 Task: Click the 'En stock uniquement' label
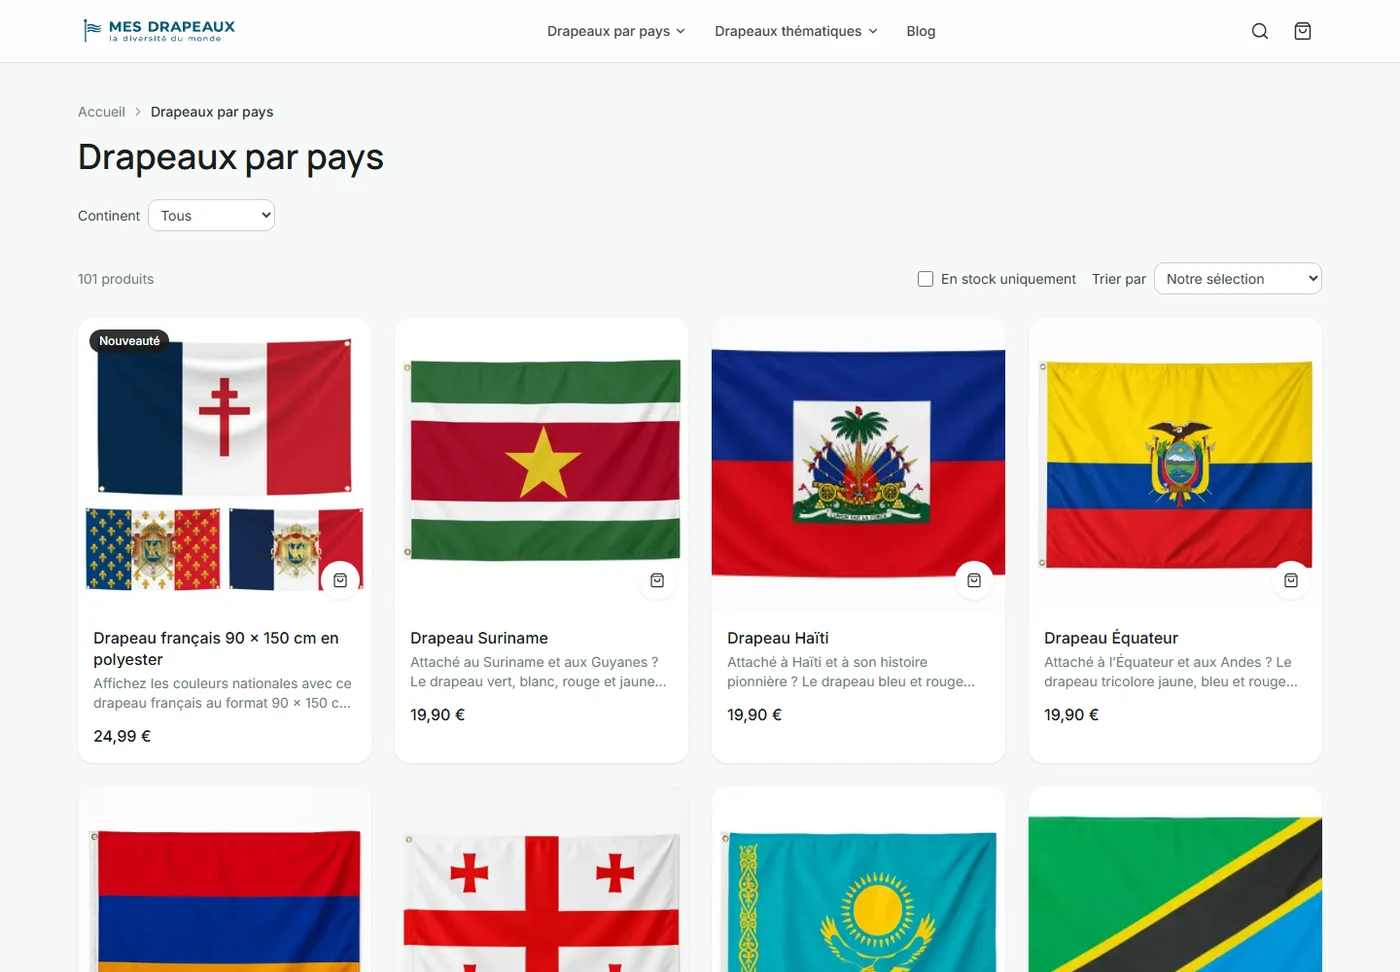pos(1008,279)
